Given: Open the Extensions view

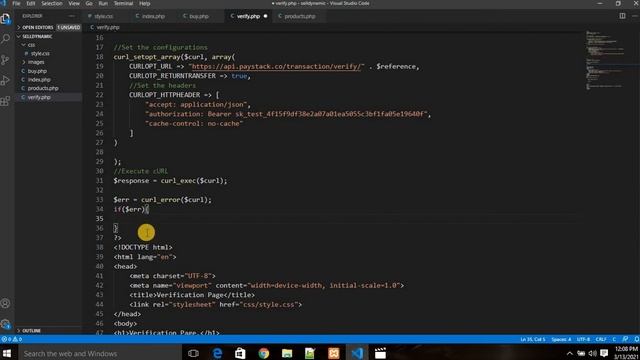Looking at the screenshot, I should (x=5, y=101).
